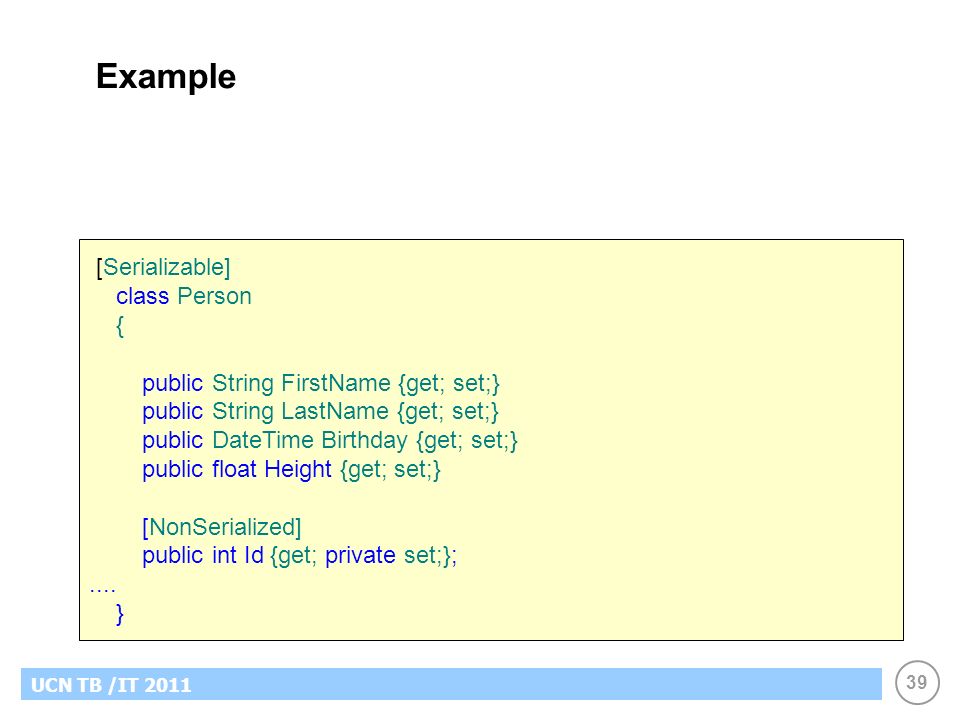Click the four dots ellipsis line
This screenshot has width=960, height=720.
[102, 590]
